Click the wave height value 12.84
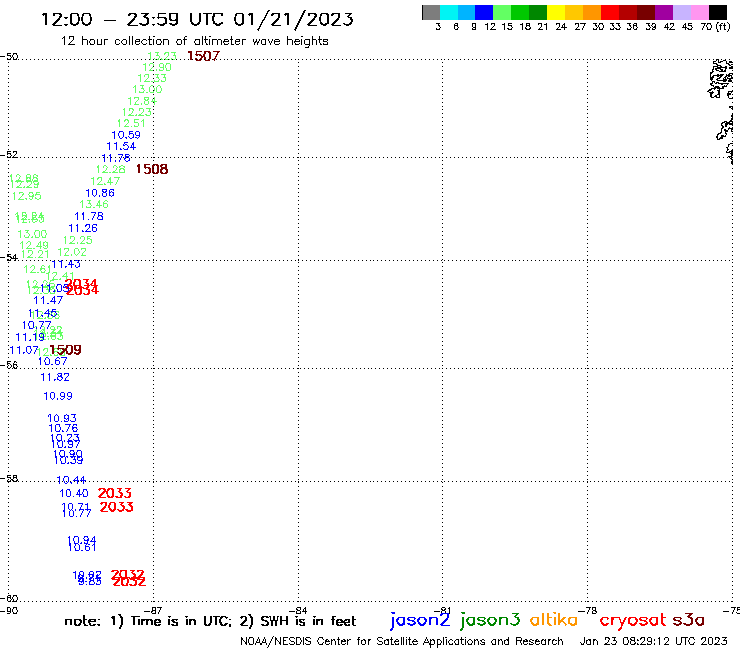Screen dimensions: 740x650 pos(142,101)
